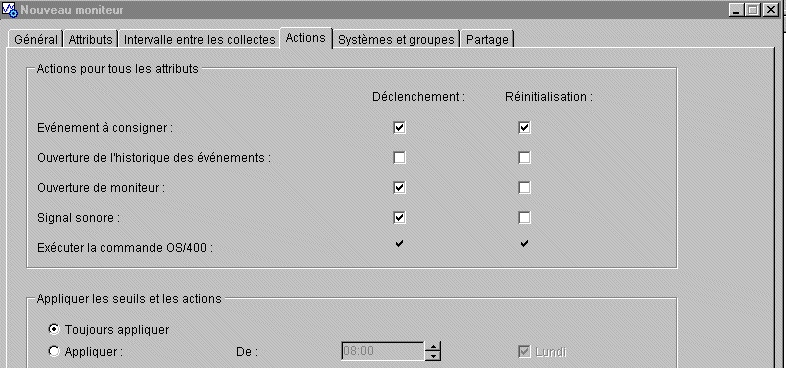The image size is (786, 368).
Task: Enable Ouverture de l'historique Réinitialisation checkbox
Action: point(524,158)
